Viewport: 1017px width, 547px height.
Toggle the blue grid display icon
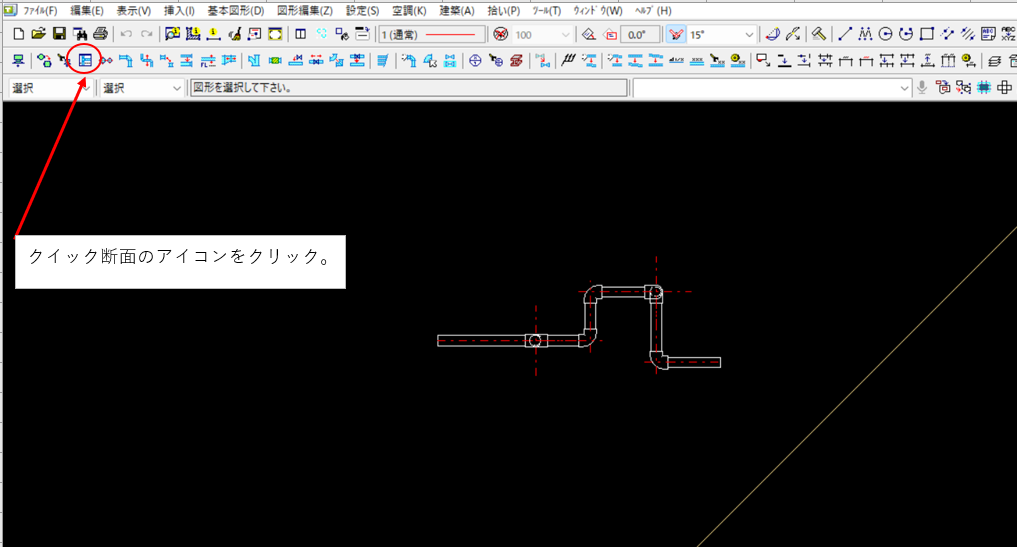click(984, 87)
